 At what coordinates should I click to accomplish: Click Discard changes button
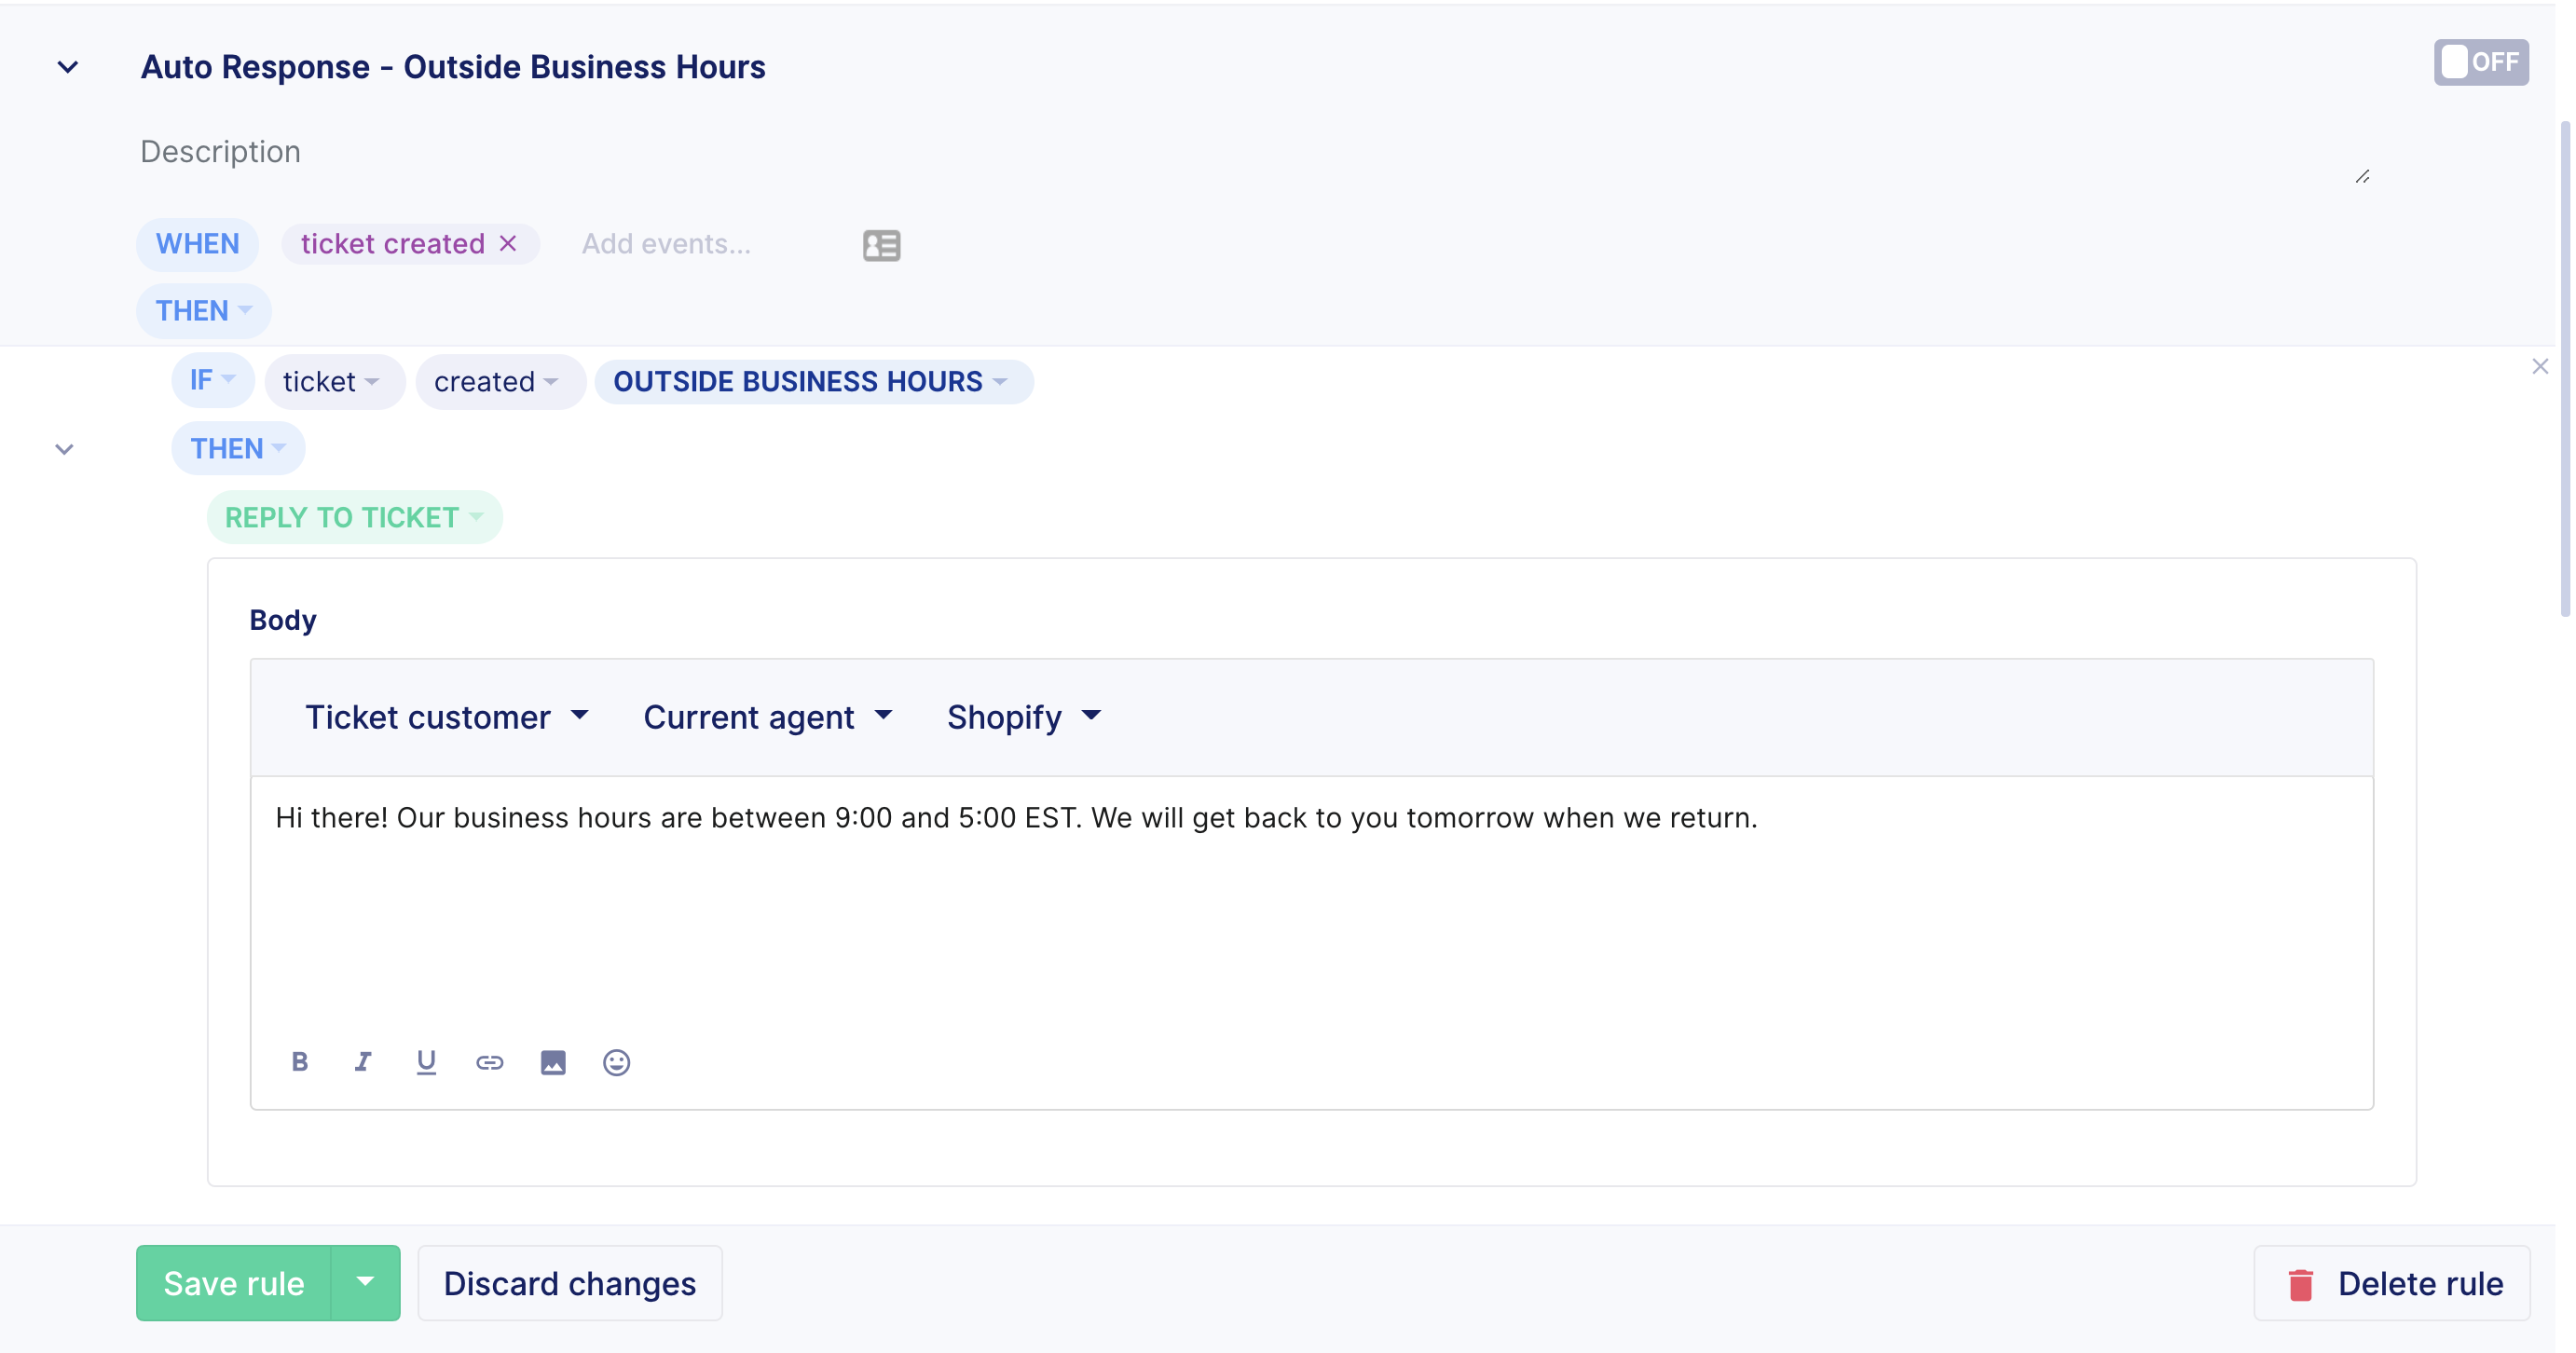click(570, 1283)
